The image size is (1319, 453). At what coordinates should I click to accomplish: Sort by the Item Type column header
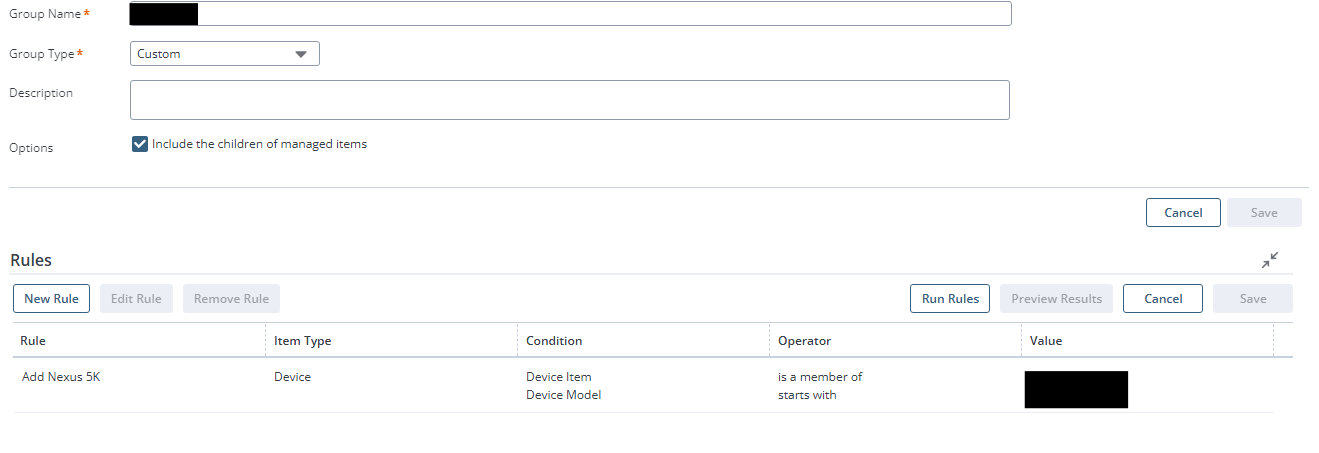point(303,341)
